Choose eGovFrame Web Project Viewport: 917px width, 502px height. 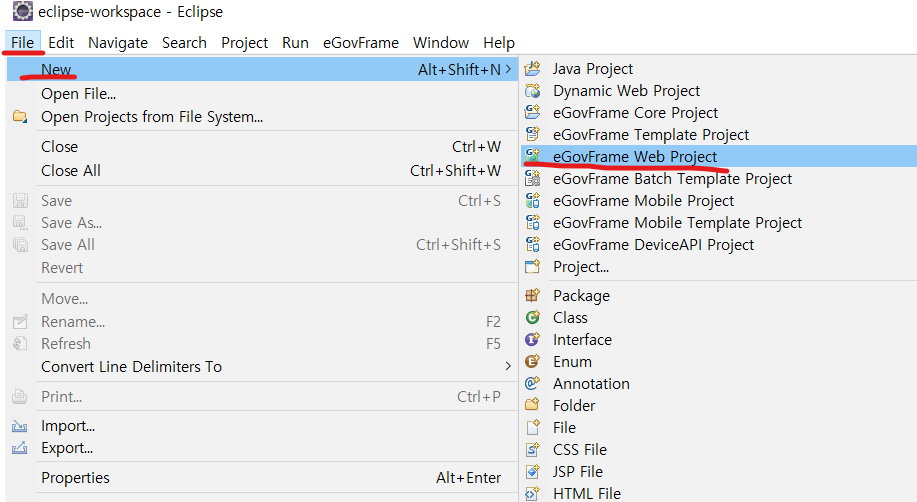pyautogui.click(x=719, y=156)
